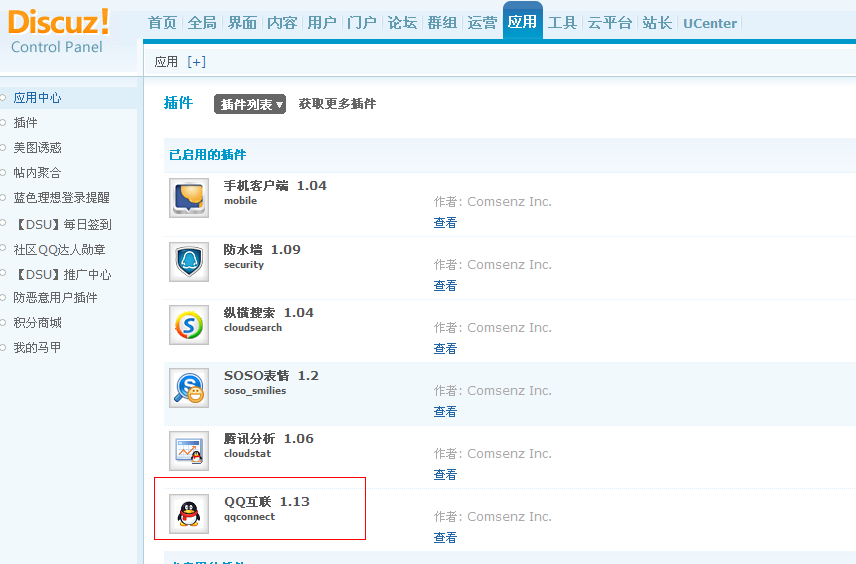The width and height of the screenshot is (856, 564).
Task: Open the 插件列表 dropdown
Action: [x=250, y=104]
